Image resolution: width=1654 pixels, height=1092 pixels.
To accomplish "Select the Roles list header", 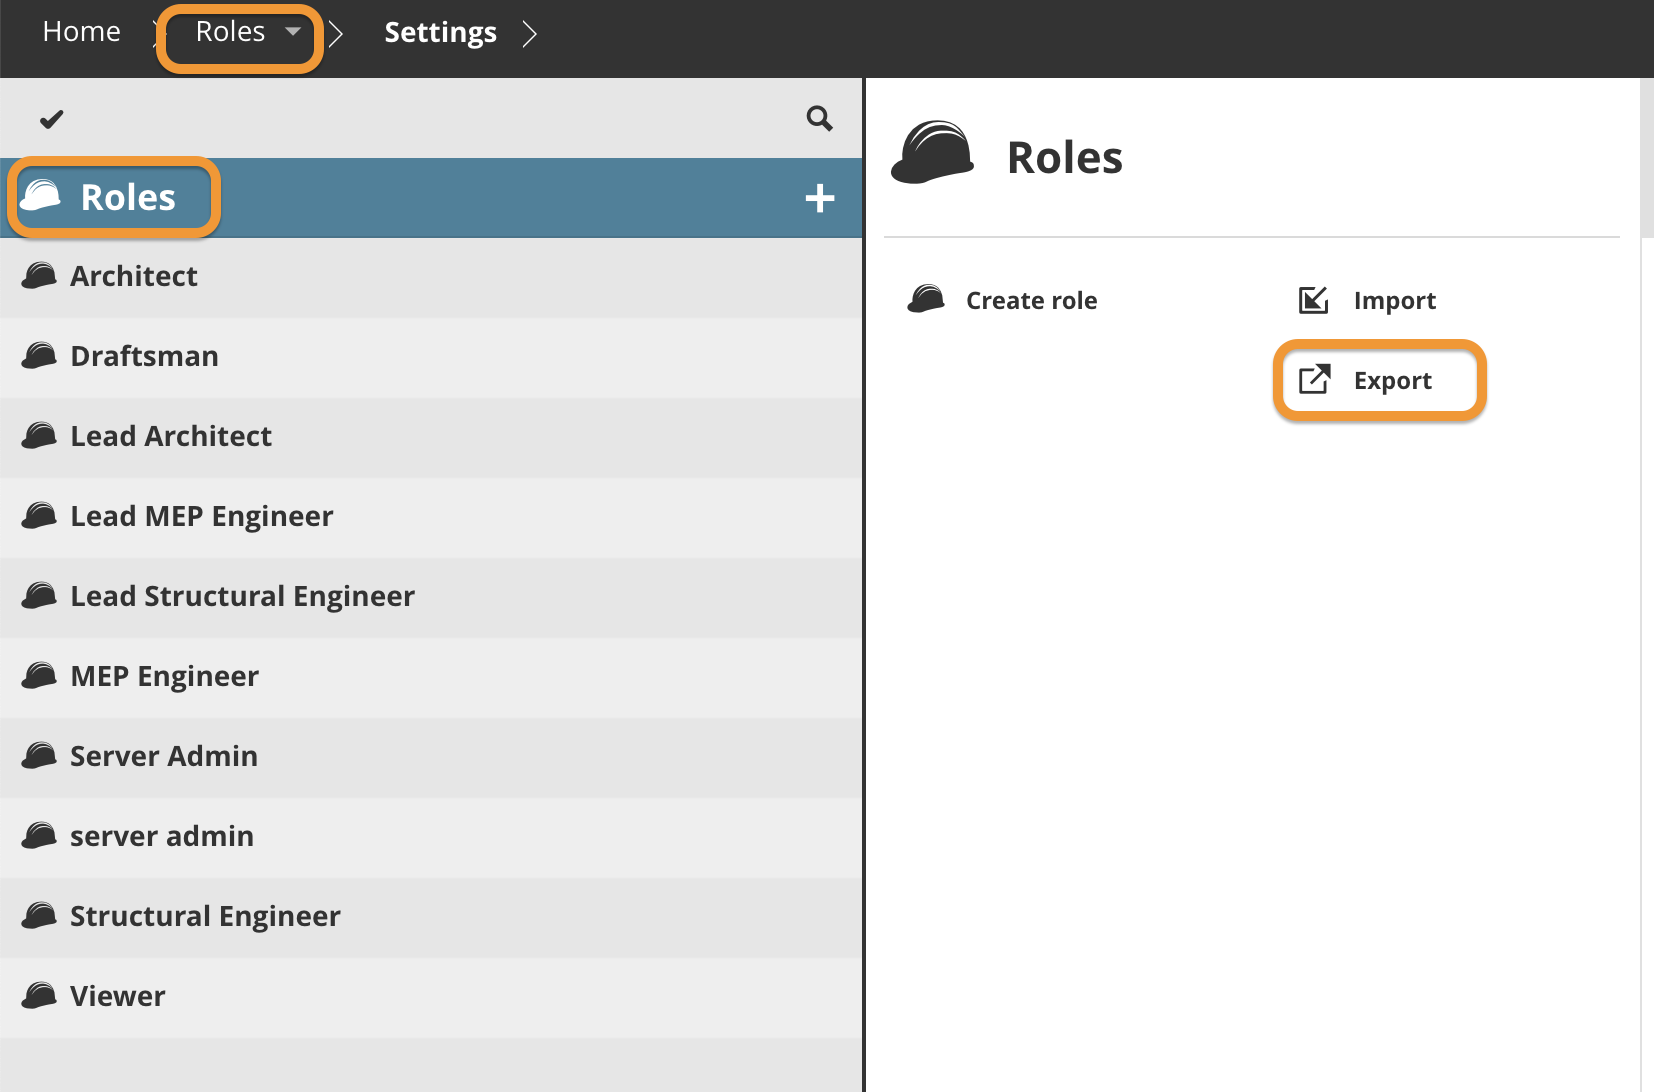I will [x=128, y=198].
